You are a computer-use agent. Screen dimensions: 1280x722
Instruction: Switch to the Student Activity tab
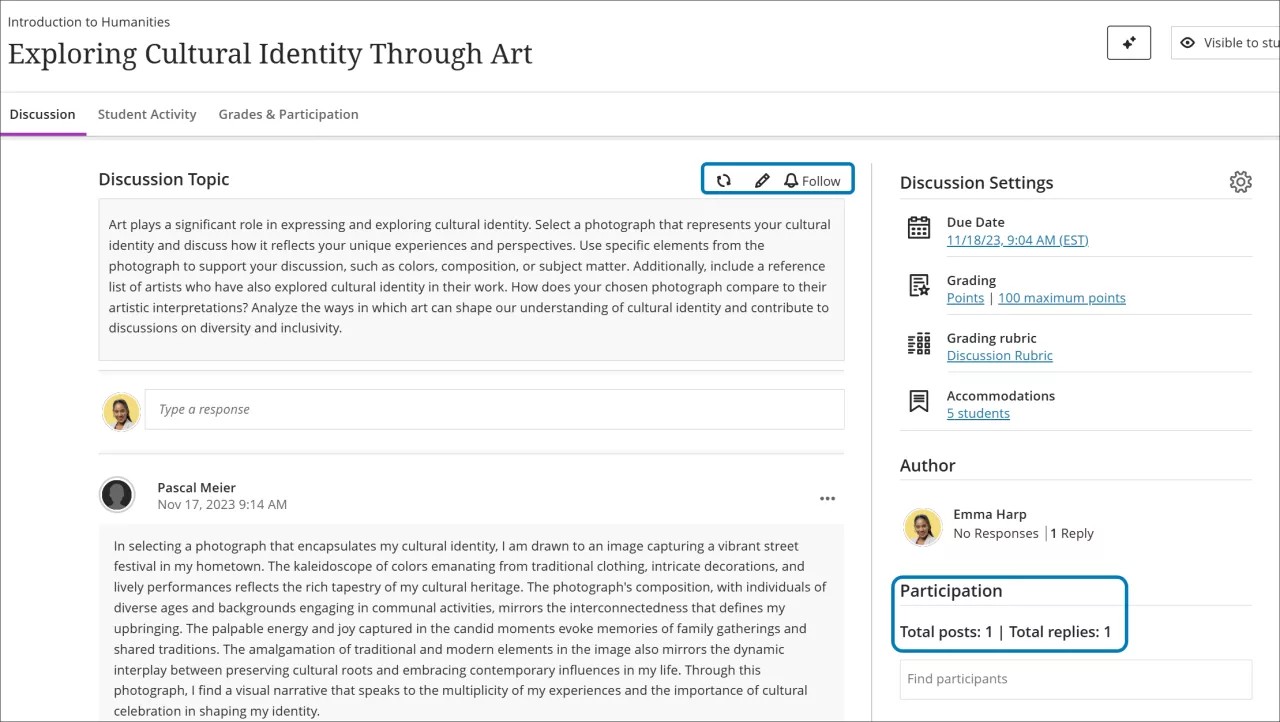click(x=146, y=114)
